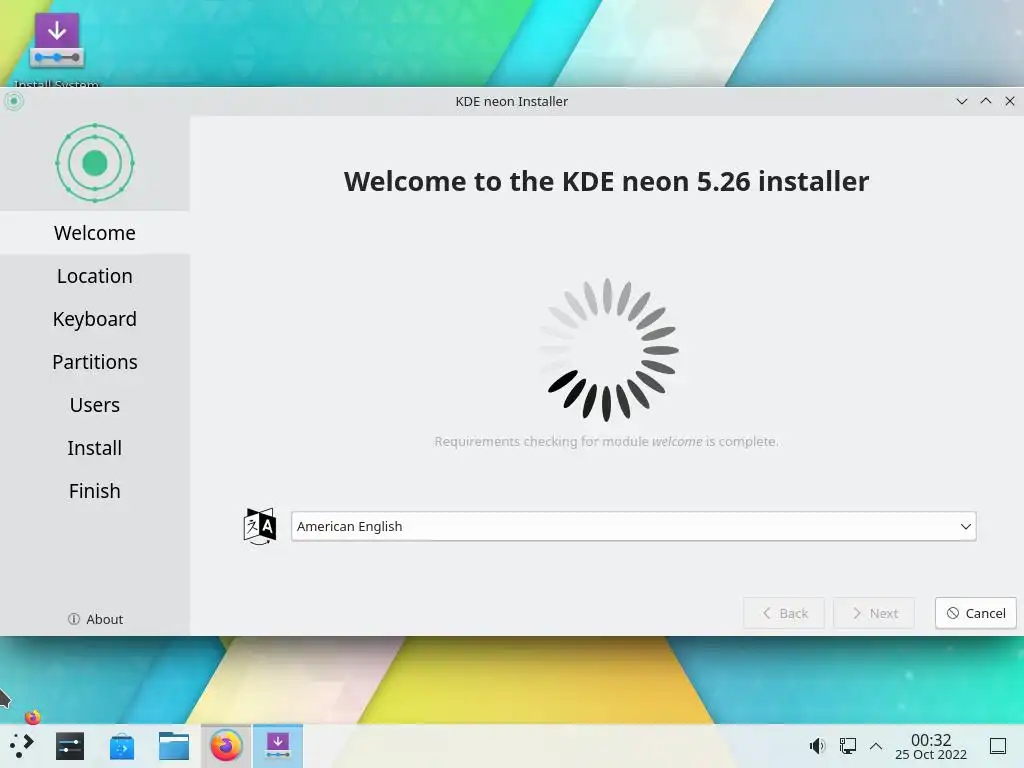The height and width of the screenshot is (768, 1024).
Task: Open the About link in sidebar
Action: 95,619
